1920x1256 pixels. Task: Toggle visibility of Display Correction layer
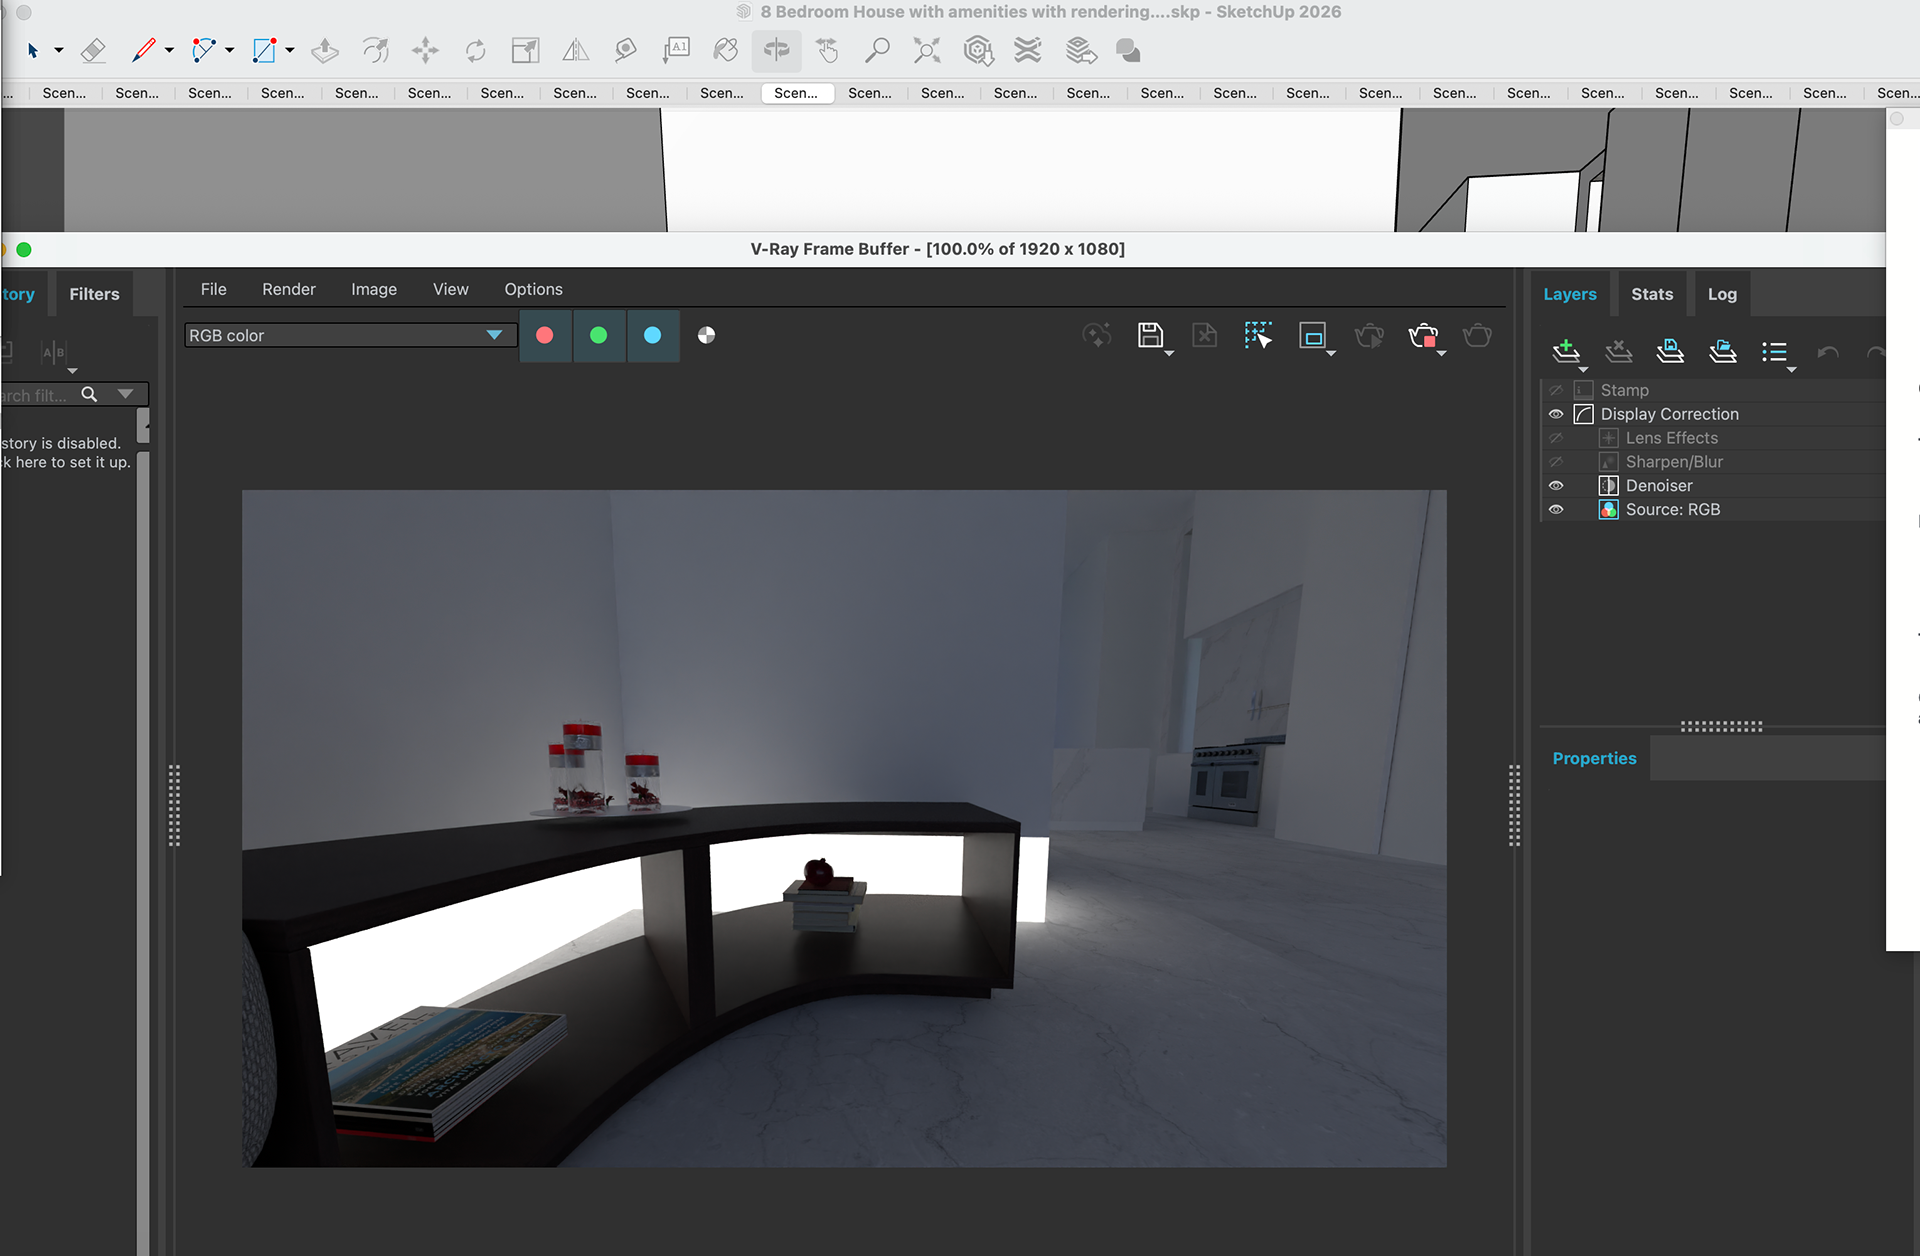point(1556,414)
